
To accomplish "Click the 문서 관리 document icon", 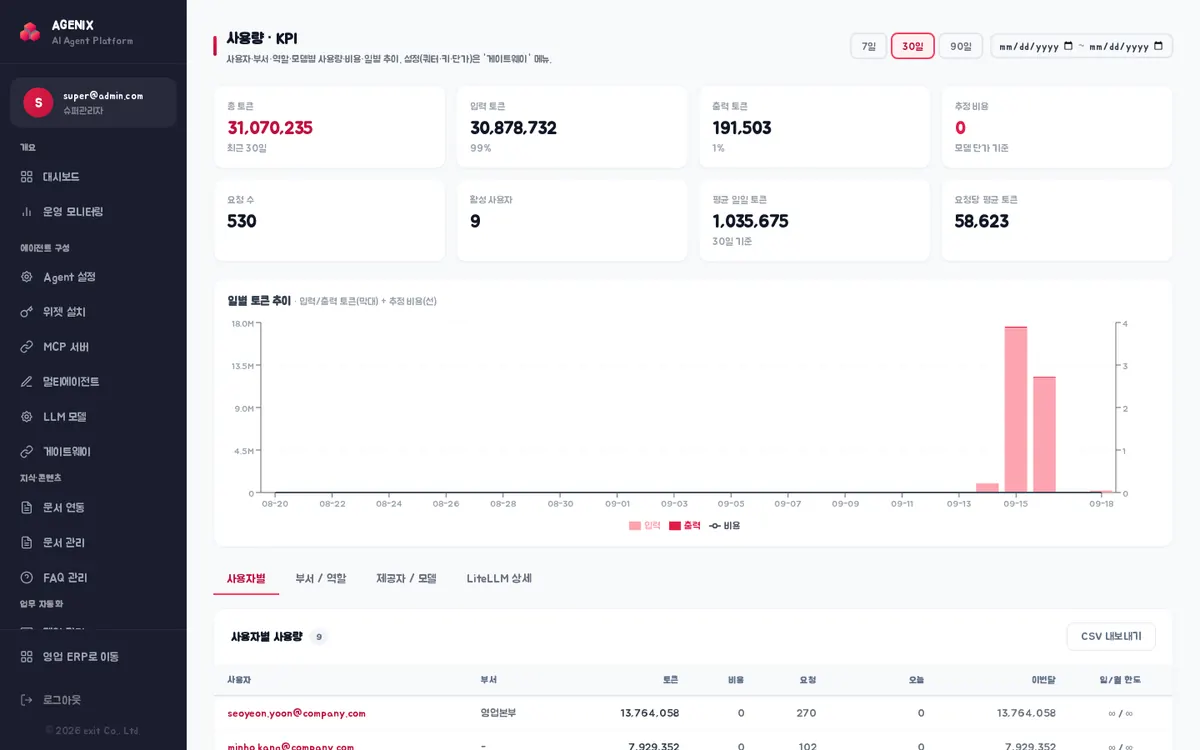I will [x=27, y=543].
